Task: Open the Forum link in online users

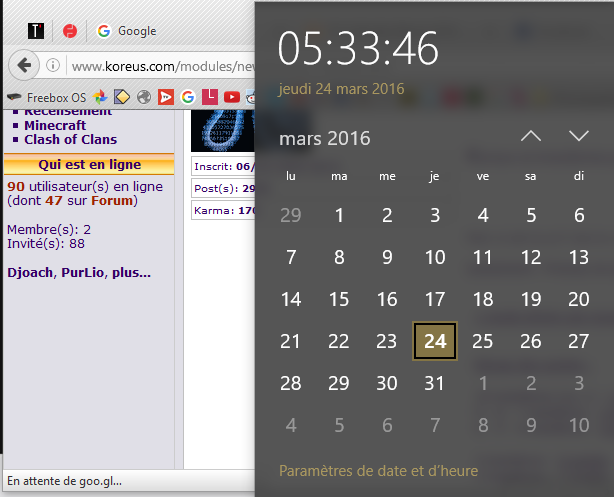Action: [112, 200]
